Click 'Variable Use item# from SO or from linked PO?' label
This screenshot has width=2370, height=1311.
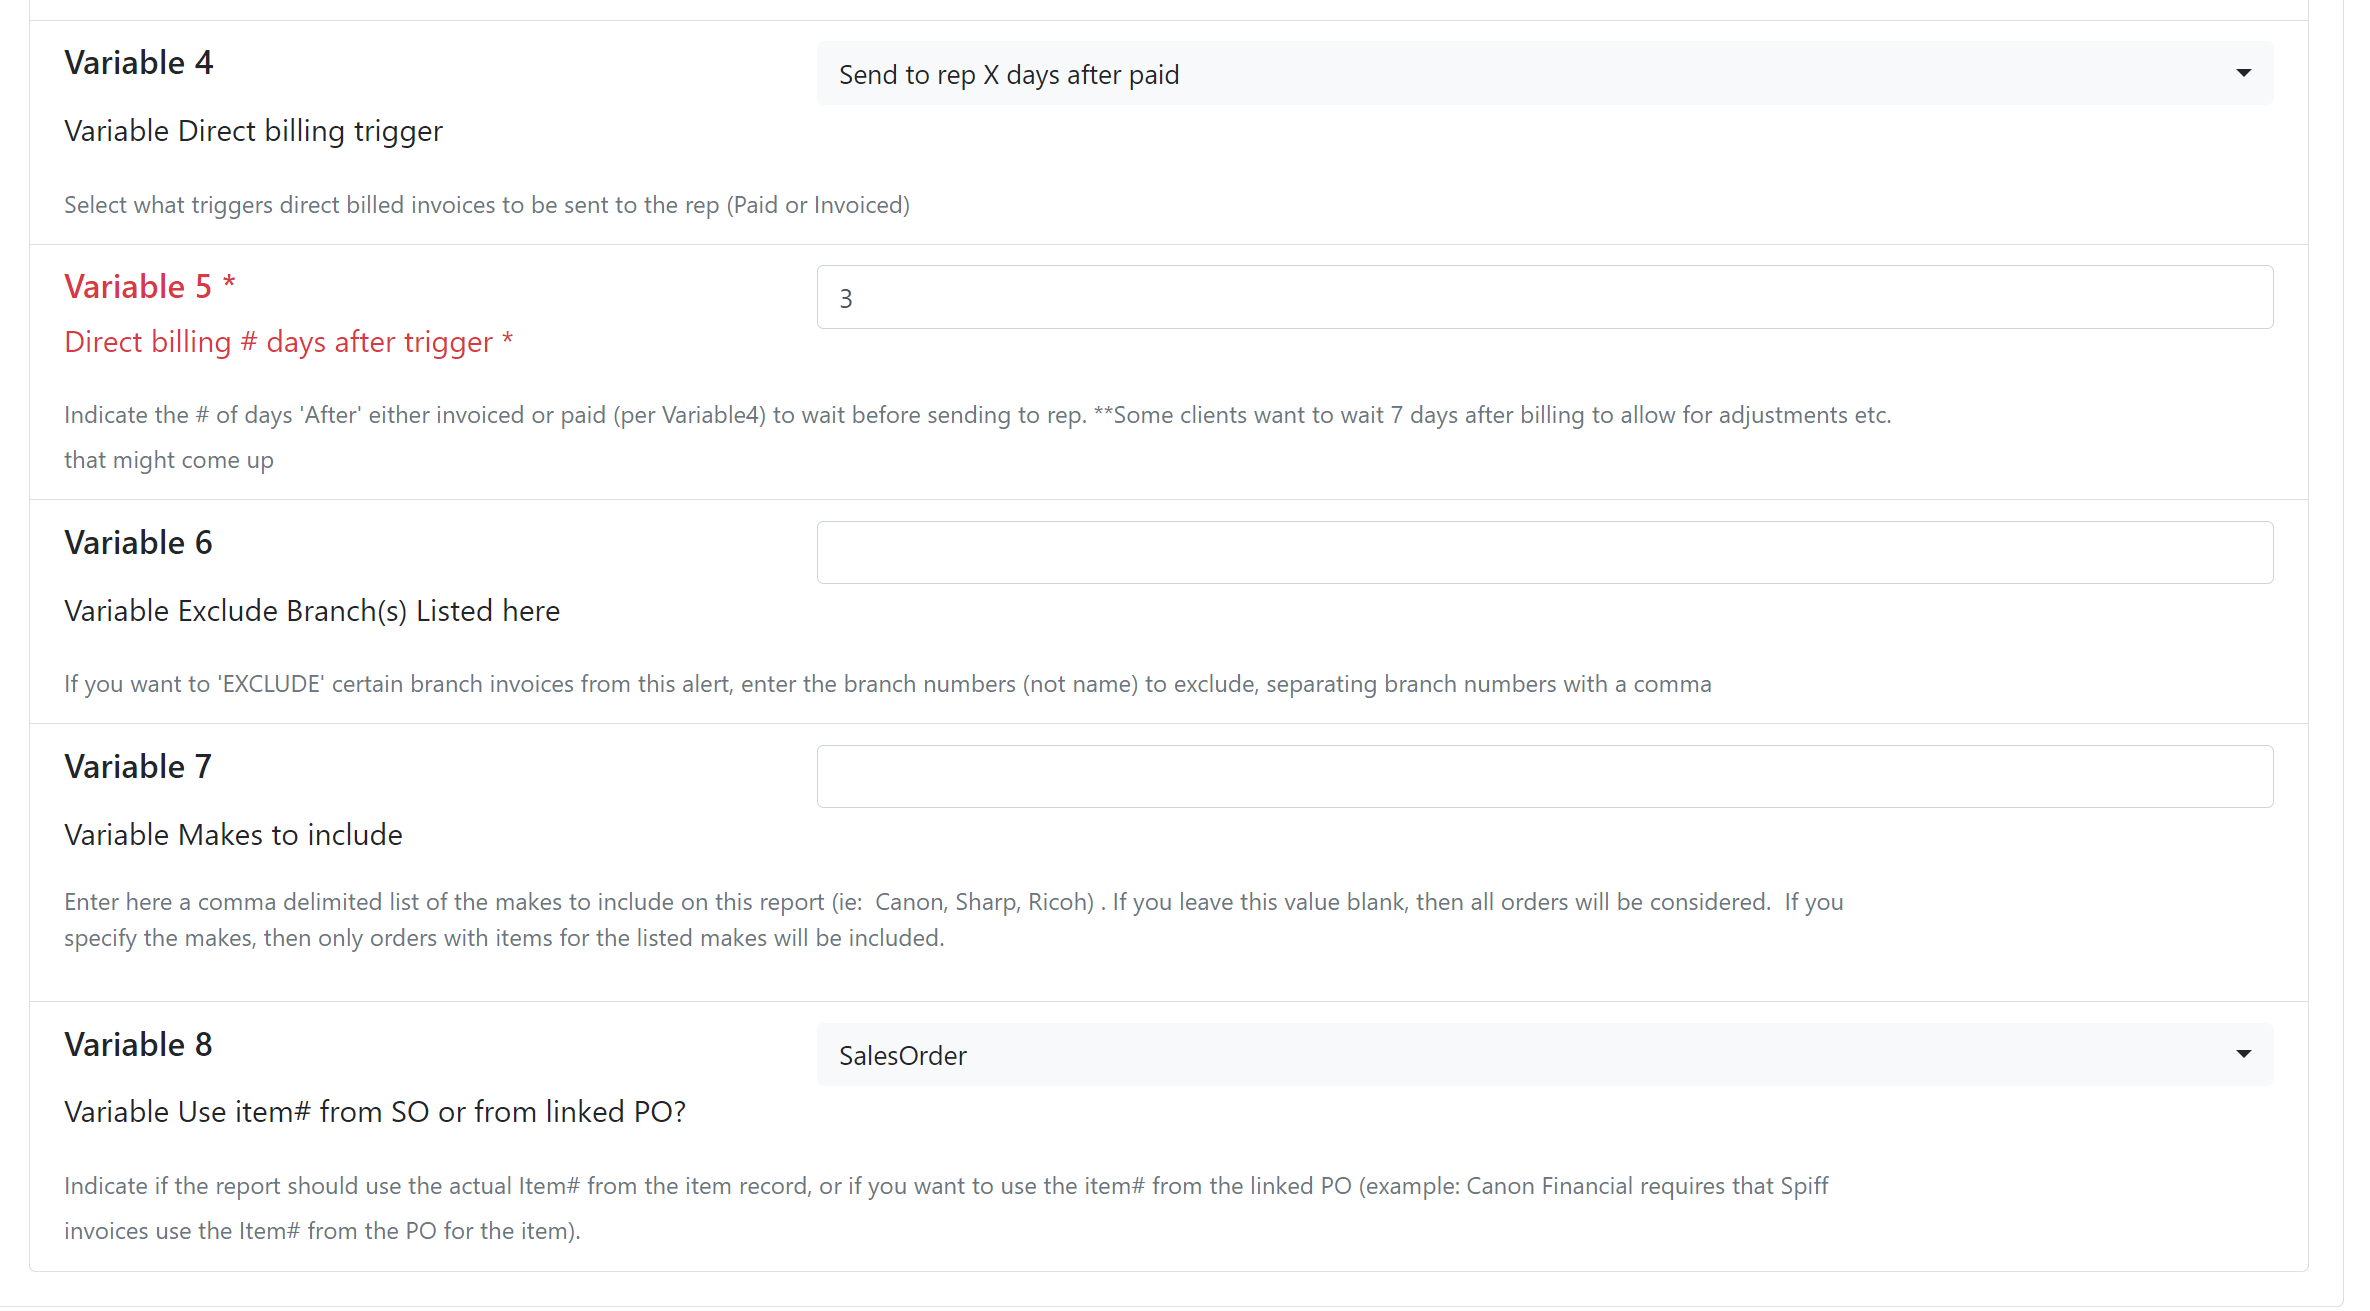point(375,1112)
